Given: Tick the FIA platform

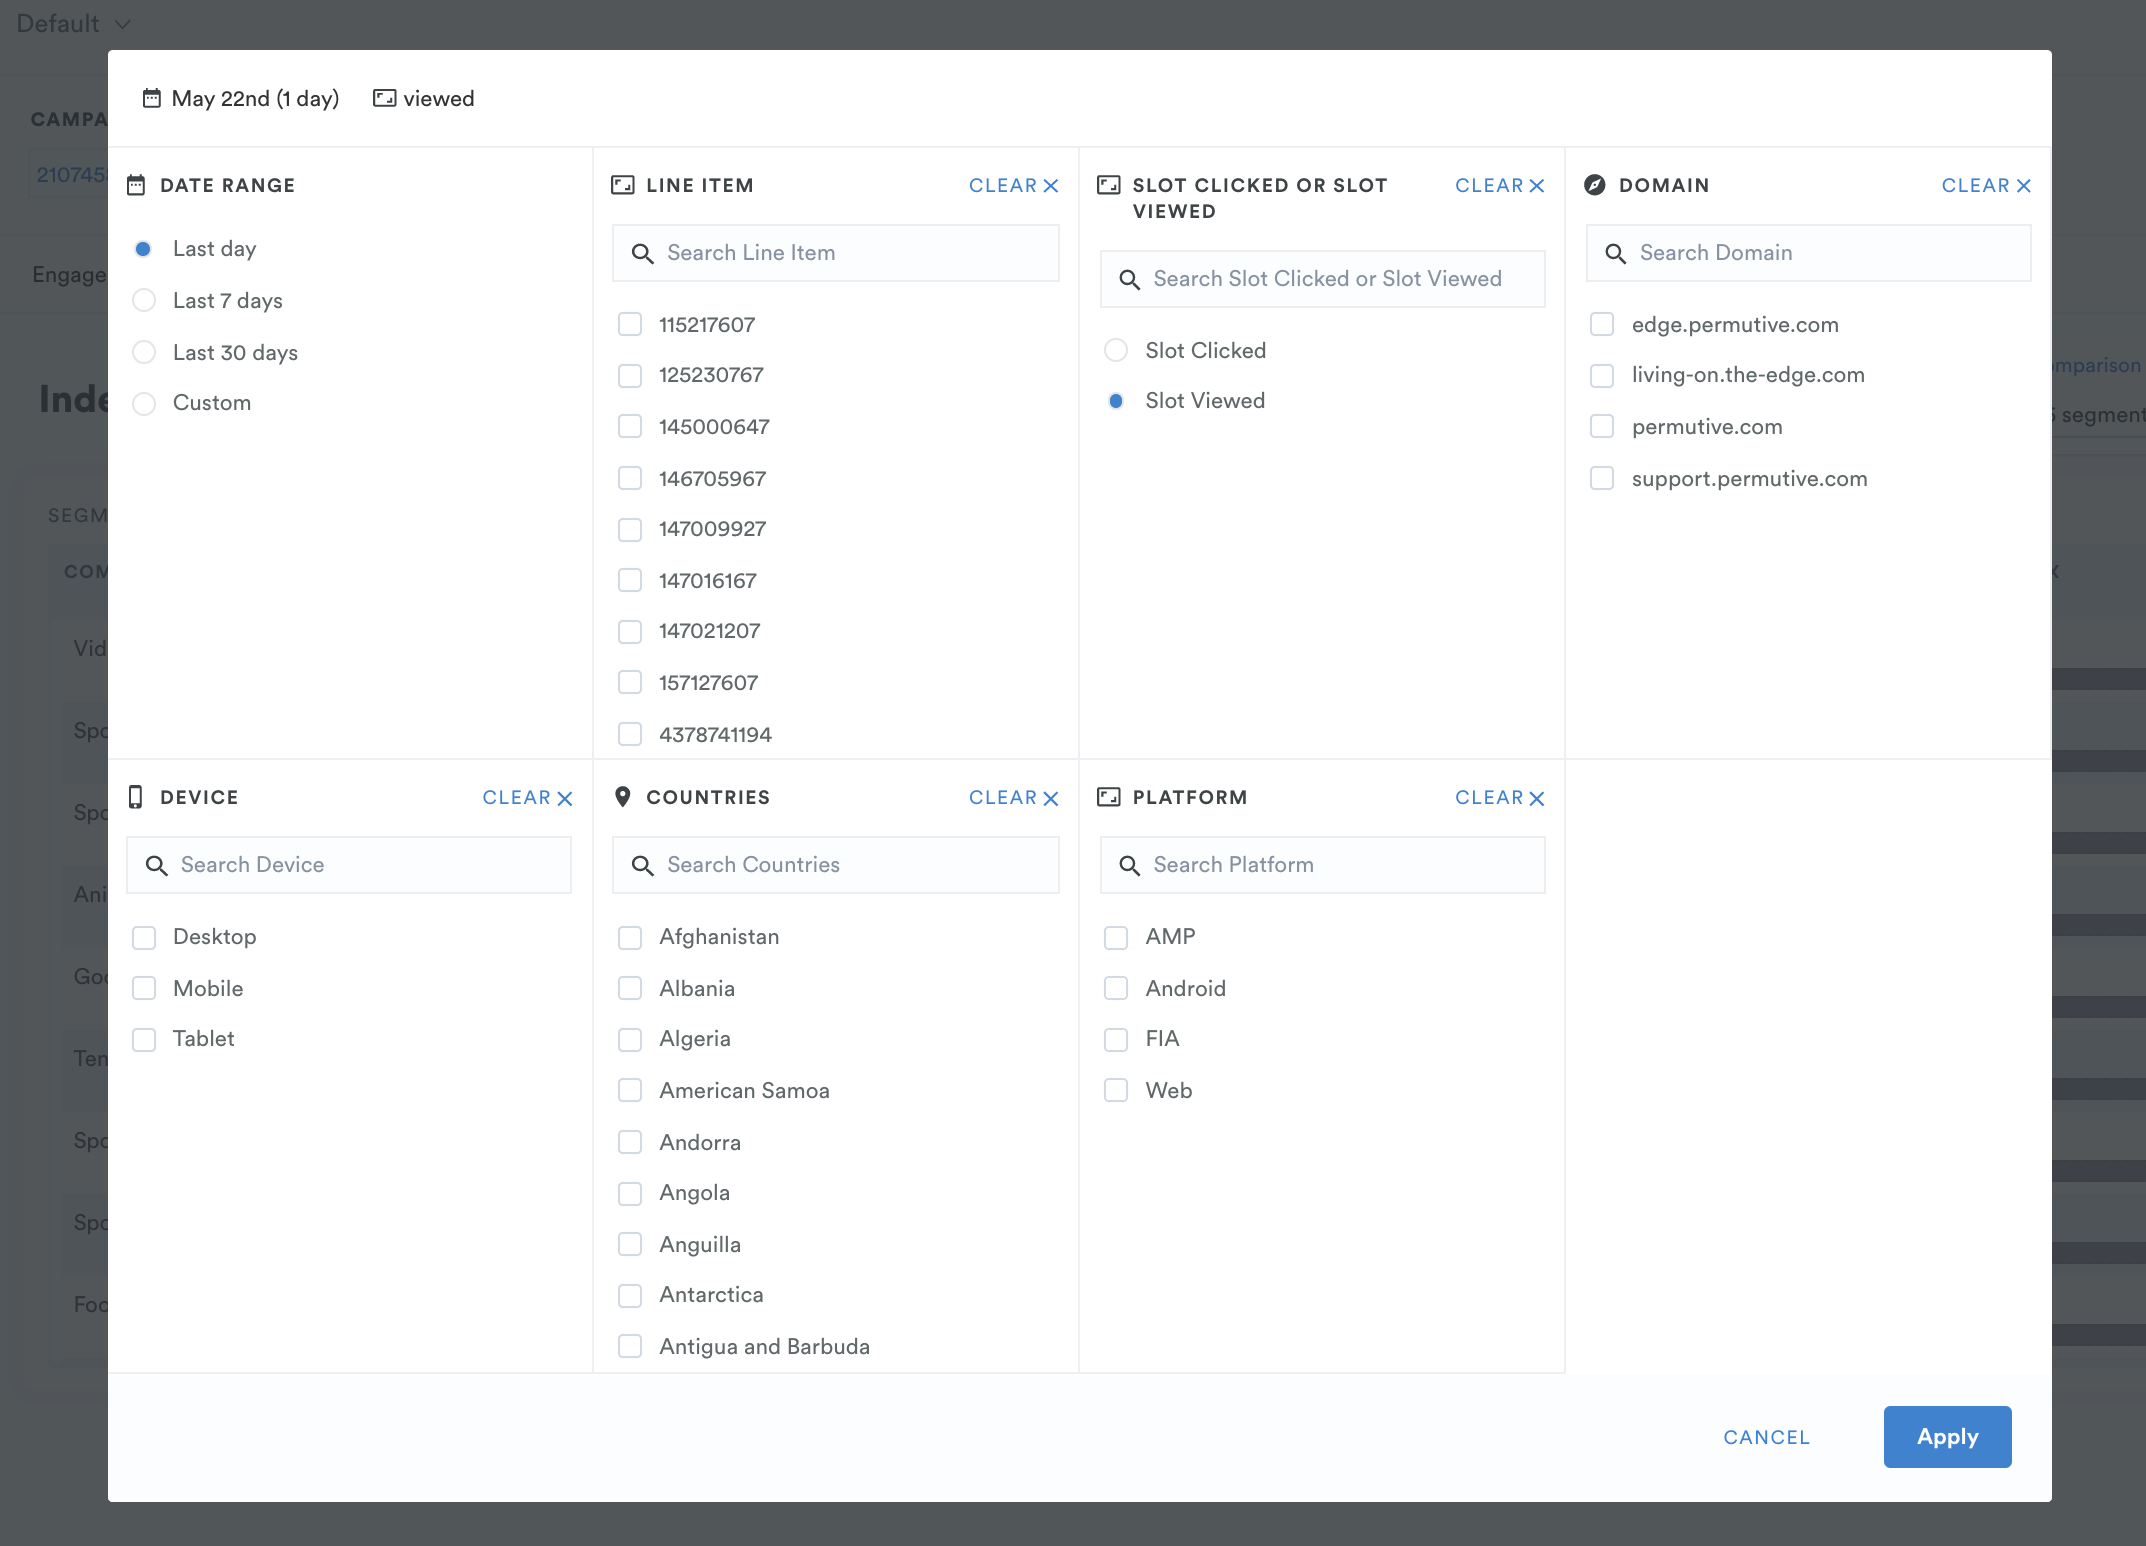Looking at the screenshot, I should [x=1116, y=1040].
